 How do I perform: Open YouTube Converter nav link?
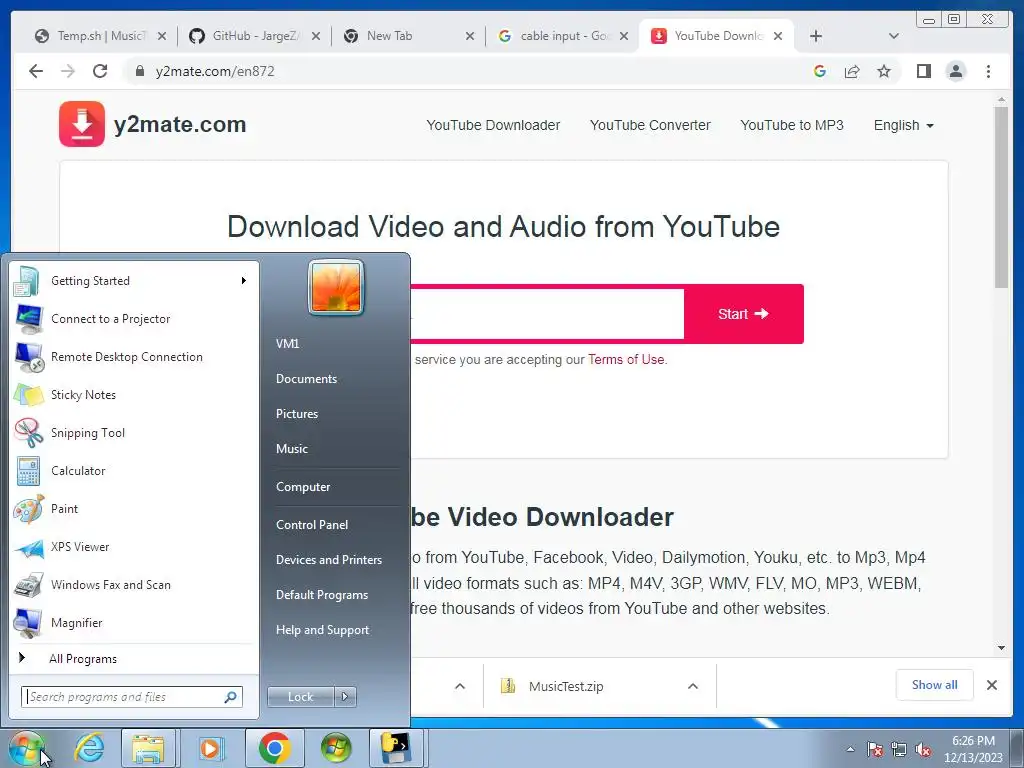(650, 125)
